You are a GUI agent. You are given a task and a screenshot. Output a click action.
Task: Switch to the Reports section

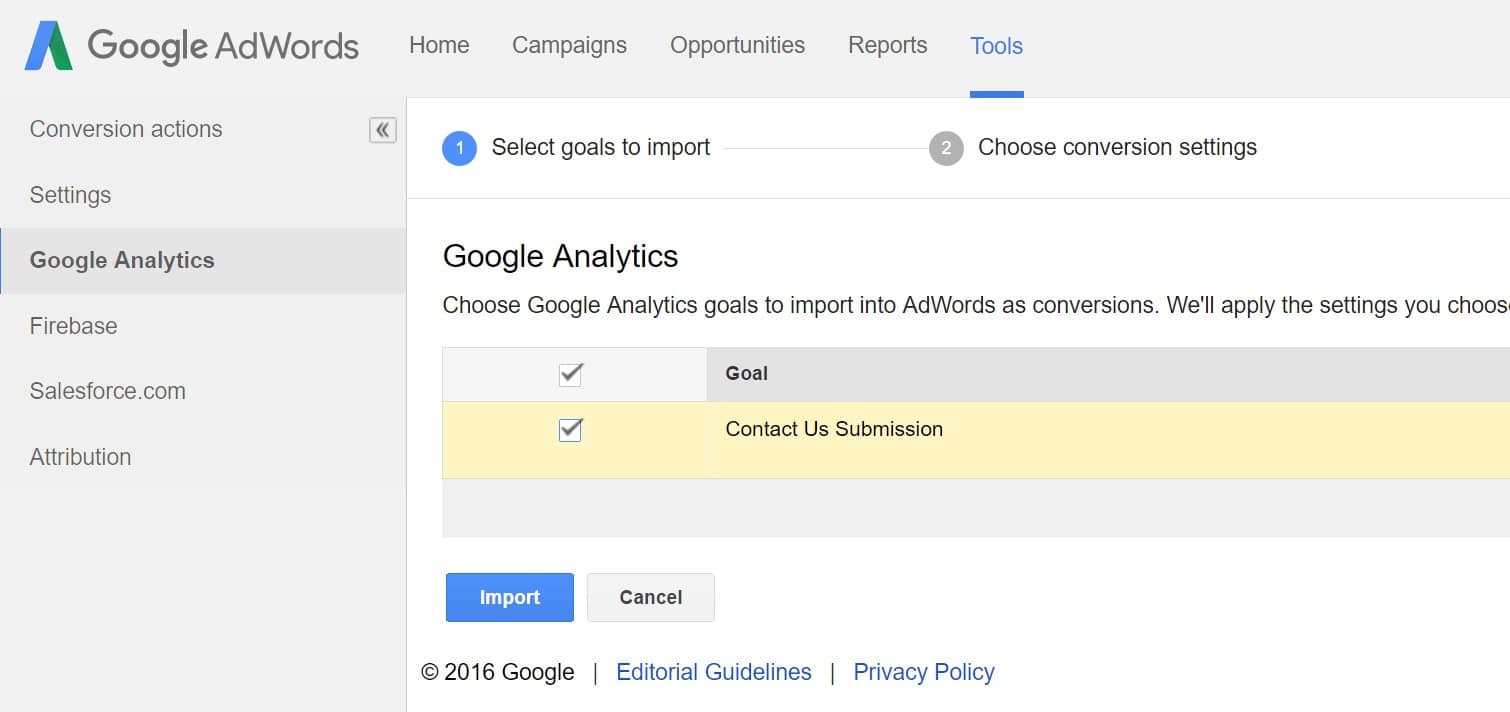point(887,45)
